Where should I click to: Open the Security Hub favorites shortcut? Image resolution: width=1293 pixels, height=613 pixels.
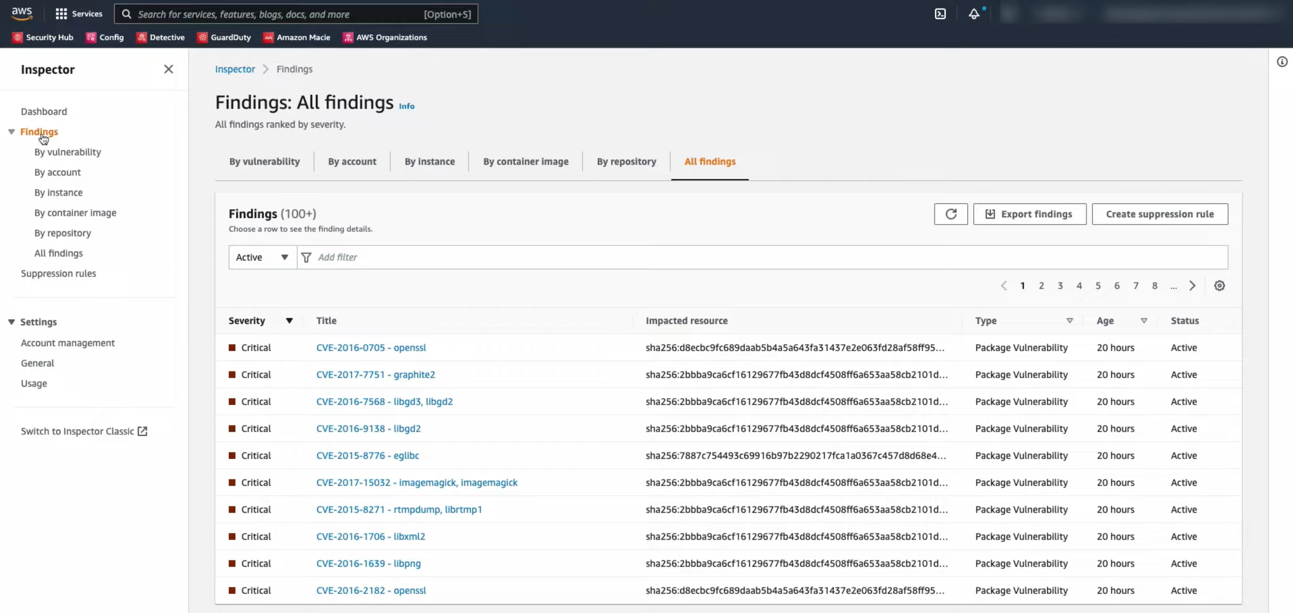[43, 37]
